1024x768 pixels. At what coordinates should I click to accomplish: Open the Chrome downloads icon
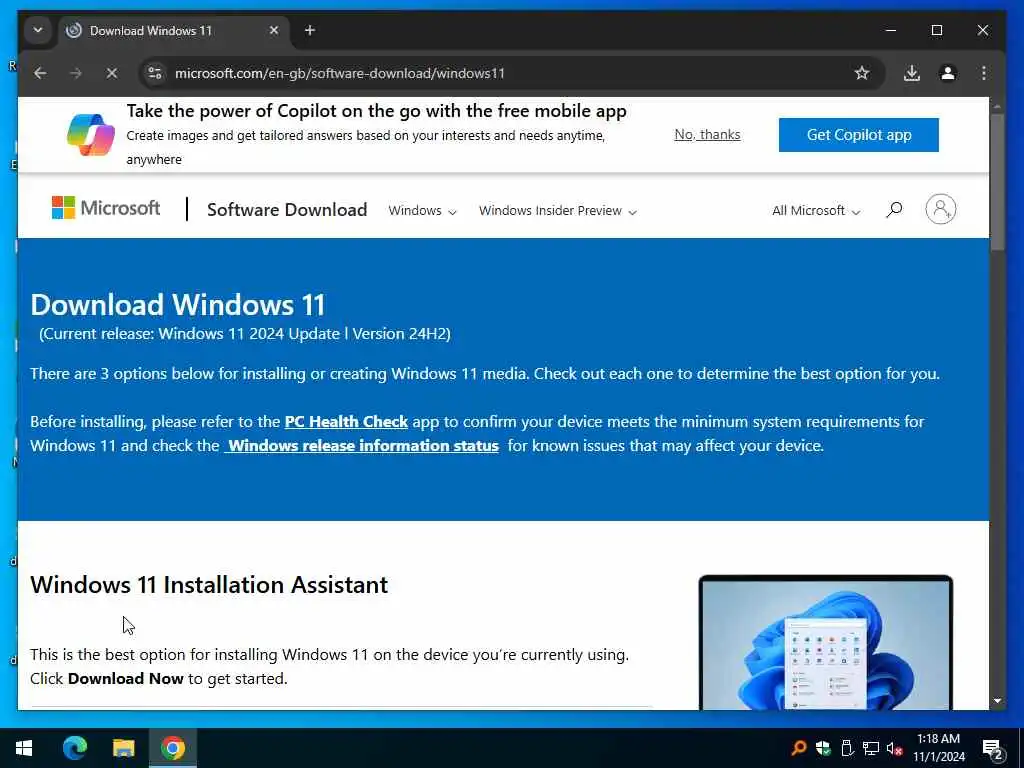912,73
